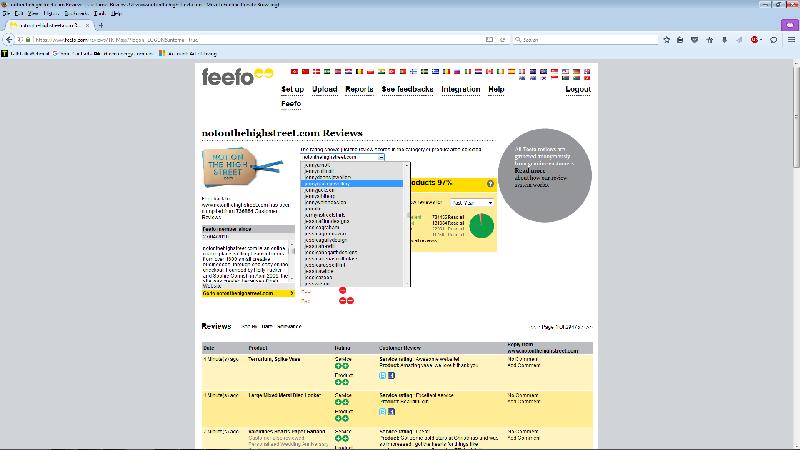Screen dimensions: 800x450
Task: Open the browser Tools menu
Action: (99, 13)
